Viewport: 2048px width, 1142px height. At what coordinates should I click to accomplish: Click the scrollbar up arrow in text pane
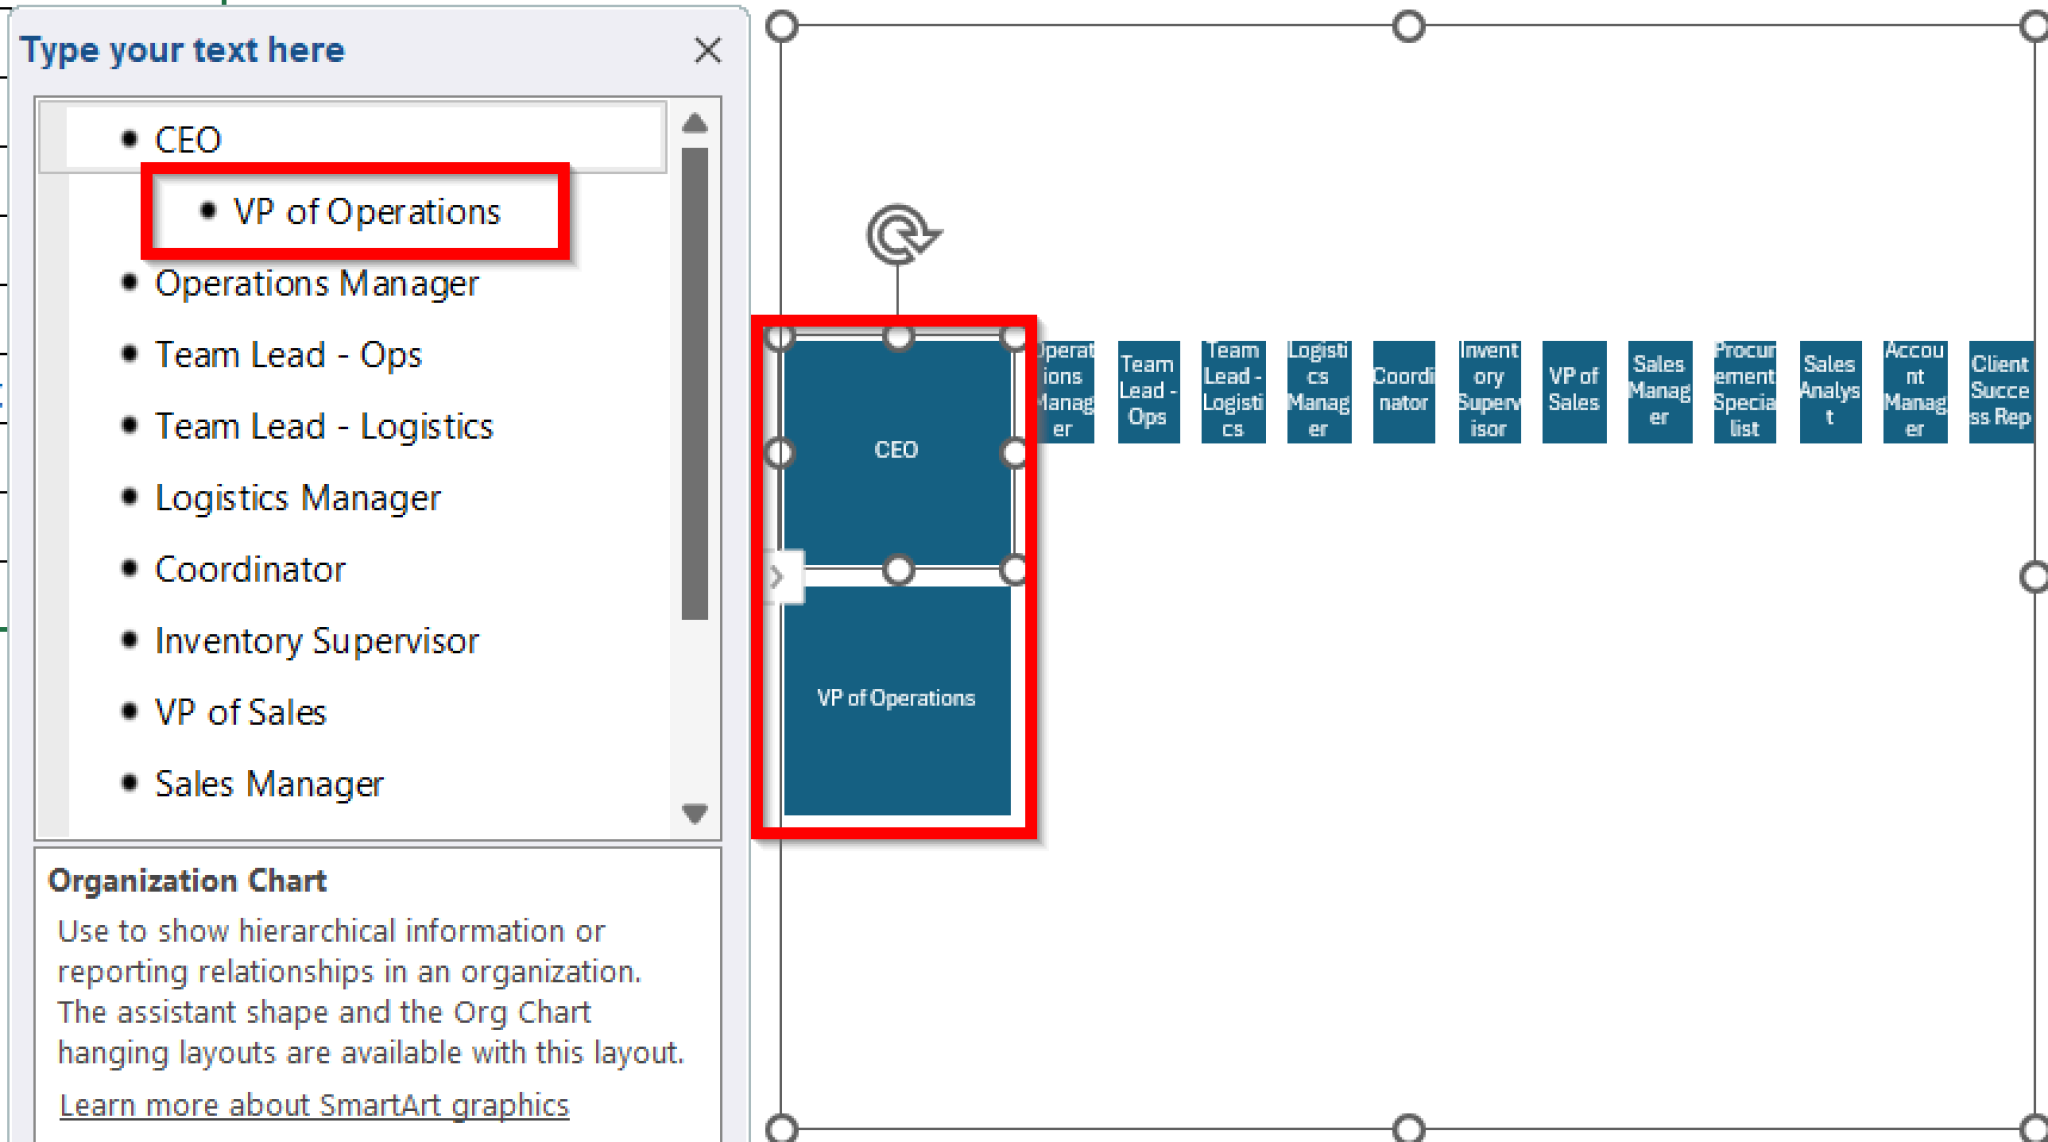(x=695, y=122)
